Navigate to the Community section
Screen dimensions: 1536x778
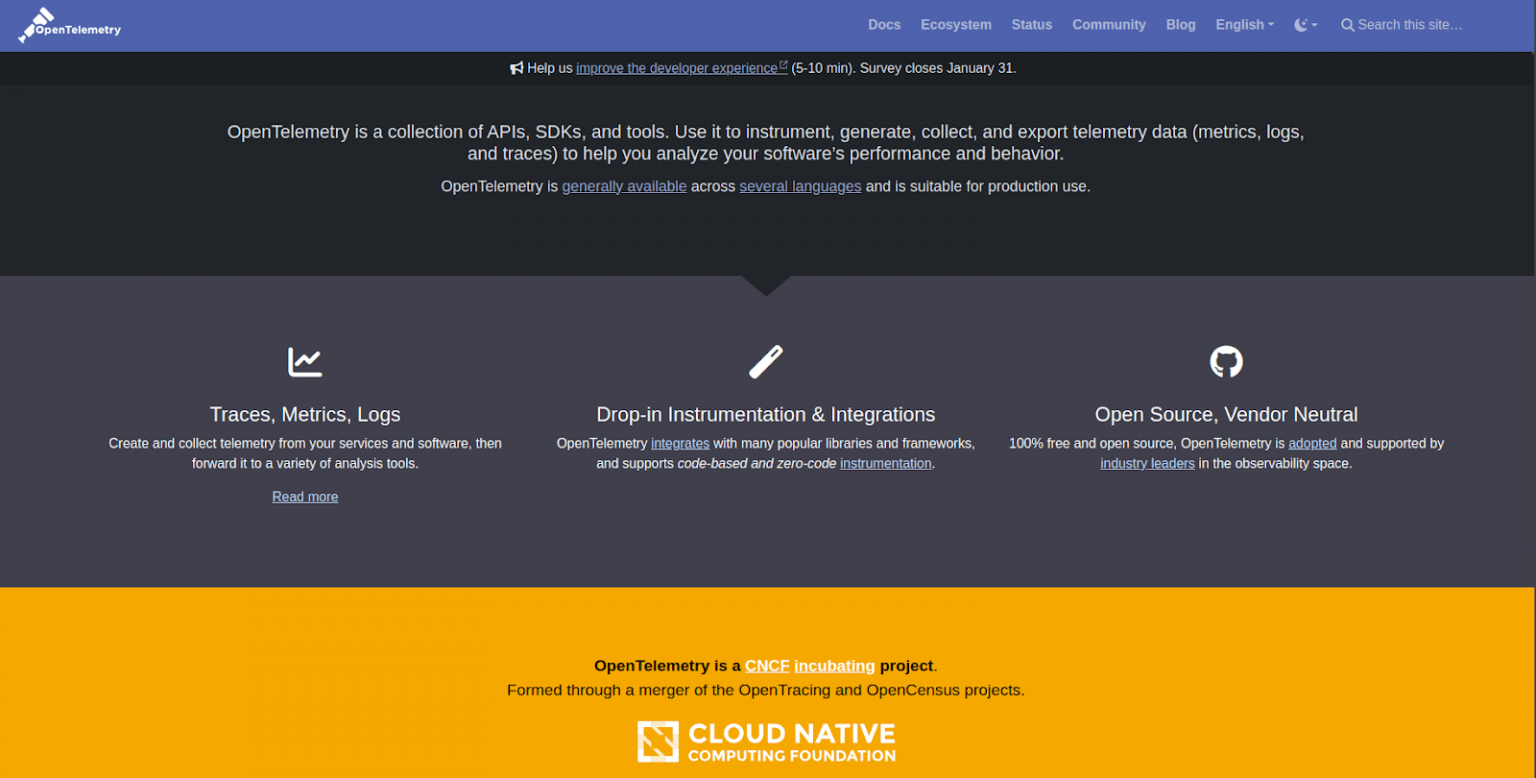coord(1109,25)
